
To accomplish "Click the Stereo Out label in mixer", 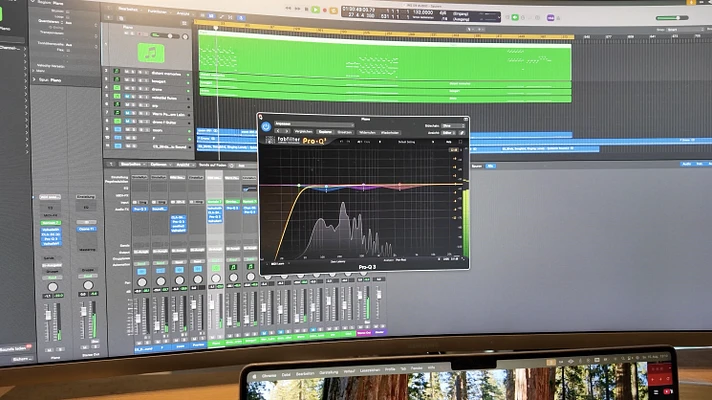I will tap(364, 333).
